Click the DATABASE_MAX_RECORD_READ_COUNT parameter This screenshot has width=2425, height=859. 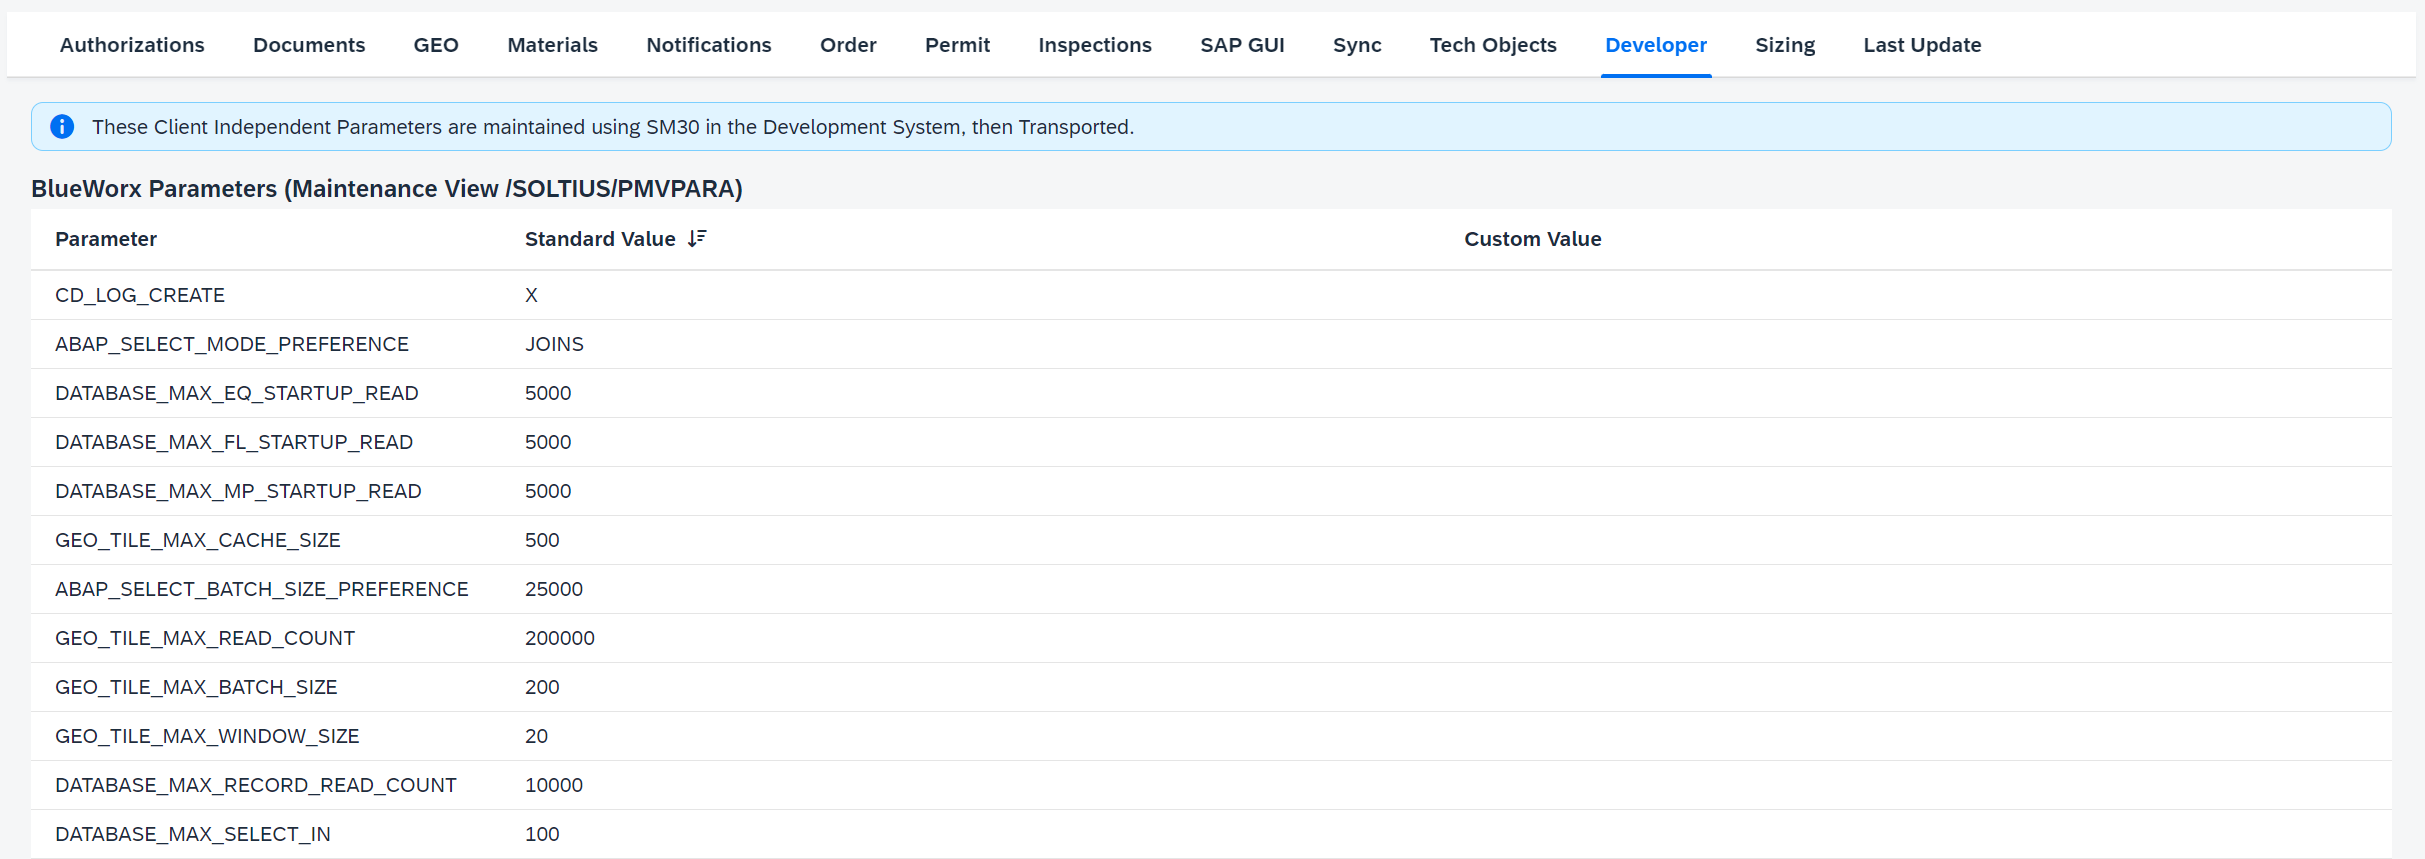(256, 785)
